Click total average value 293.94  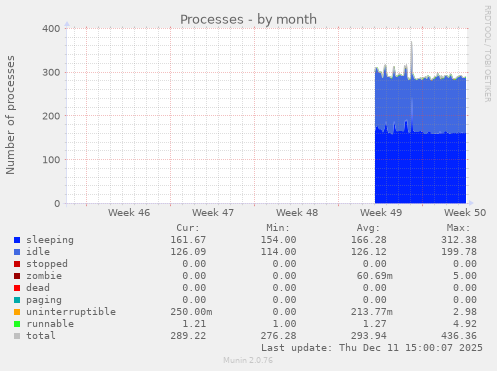(x=369, y=336)
